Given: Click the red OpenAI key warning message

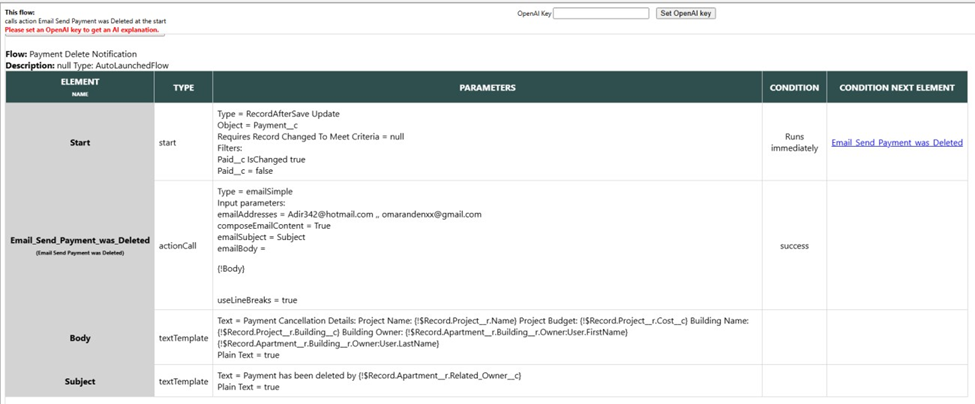Looking at the screenshot, I should (x=81, y=30).
